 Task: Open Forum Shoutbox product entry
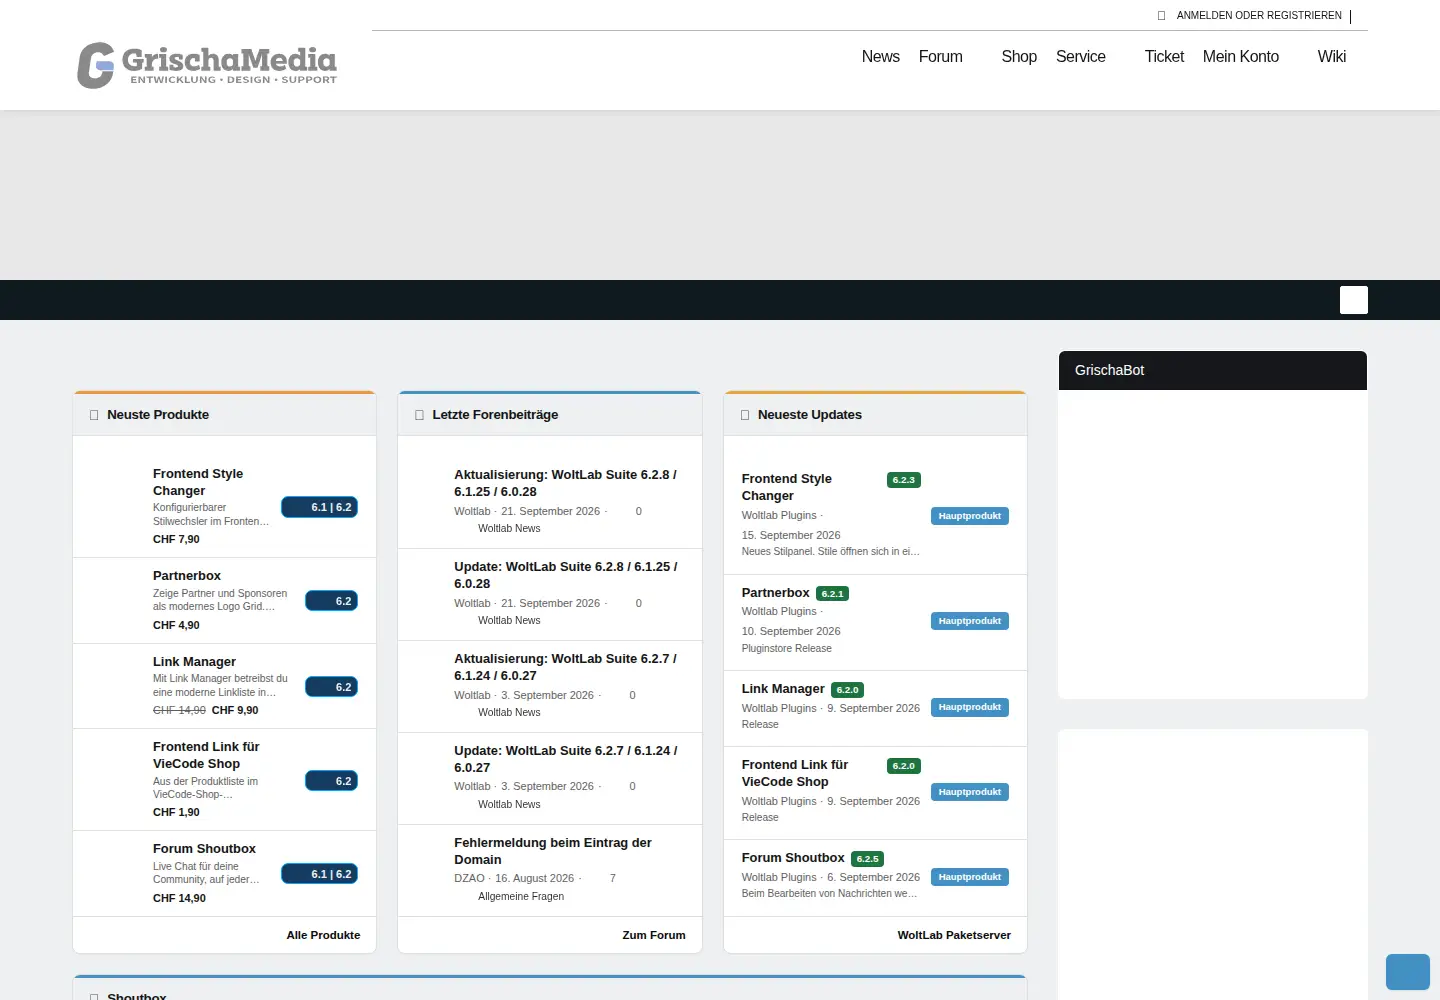point(204,849)
